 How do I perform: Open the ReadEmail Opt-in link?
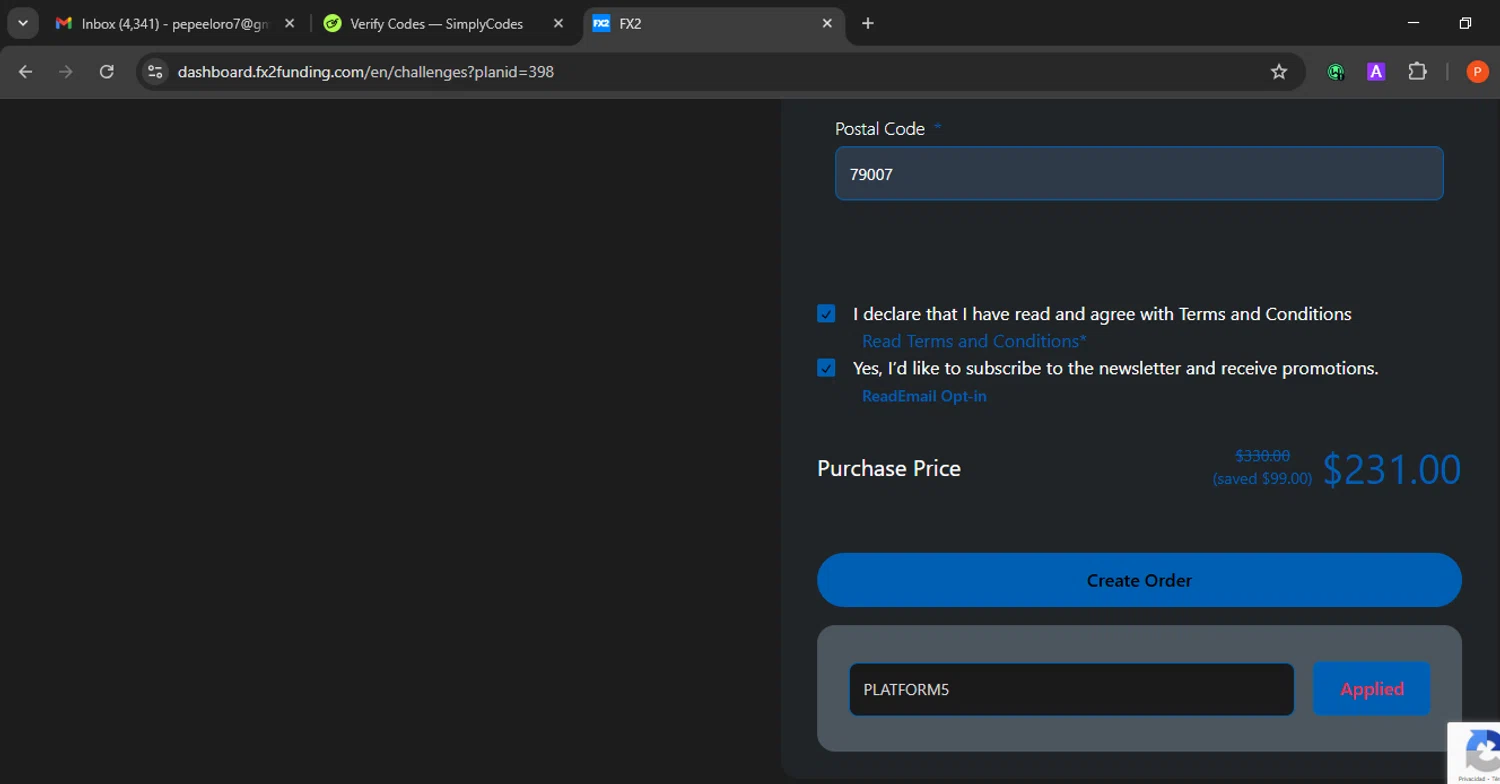click(x=924, y=396)
